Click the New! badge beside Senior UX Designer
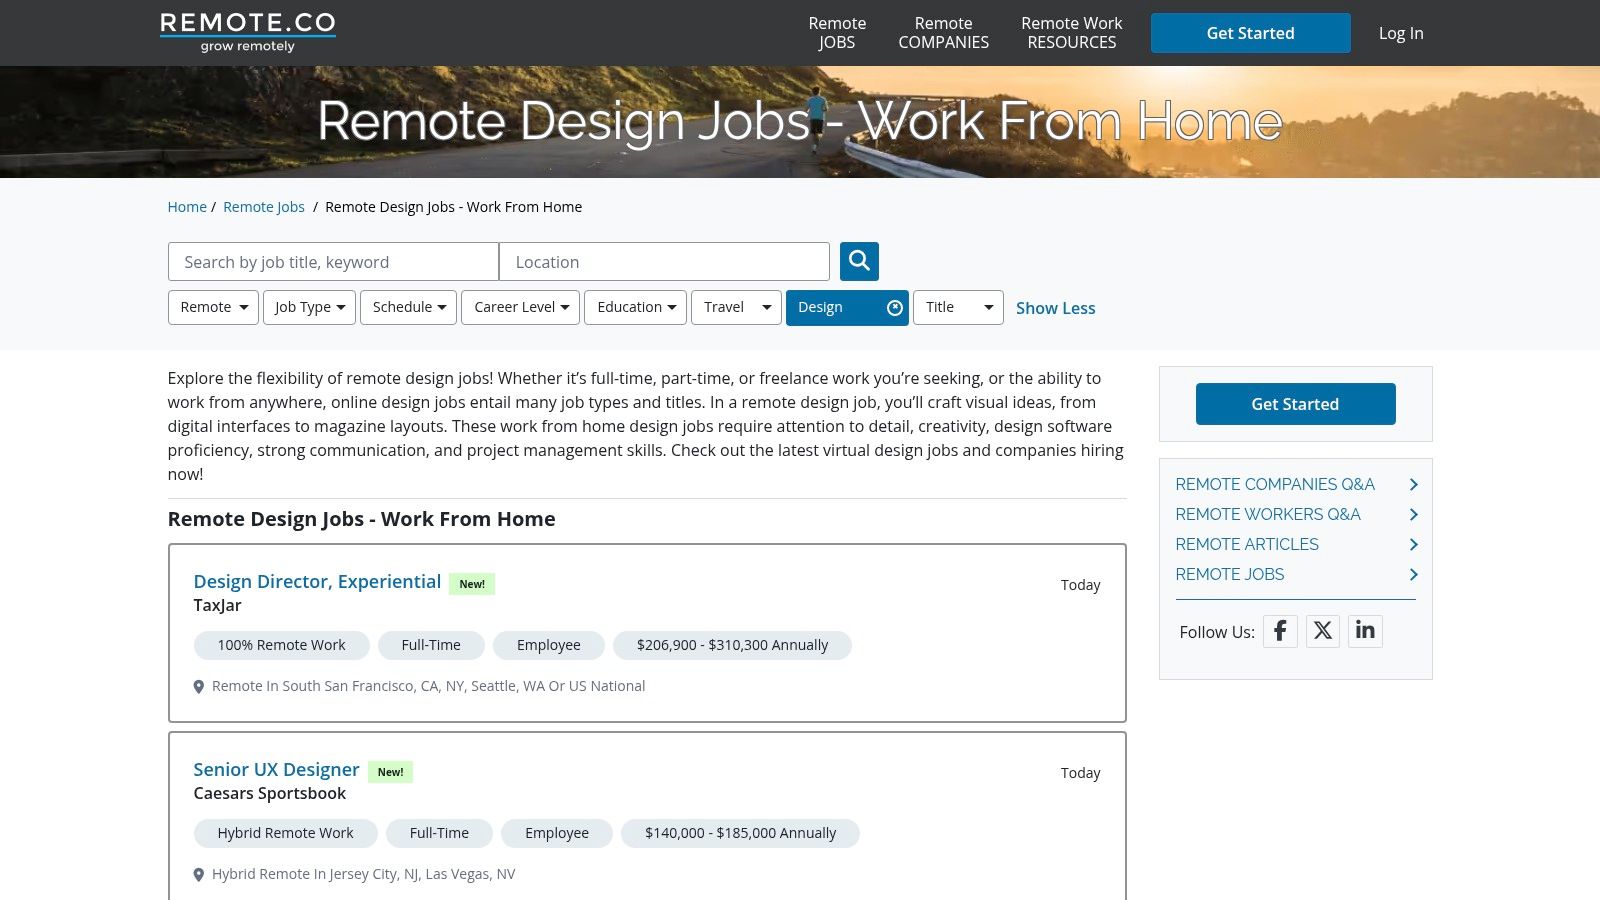Screen dimensions: 1600x900 pyautogui.click(x=390, y=772)
